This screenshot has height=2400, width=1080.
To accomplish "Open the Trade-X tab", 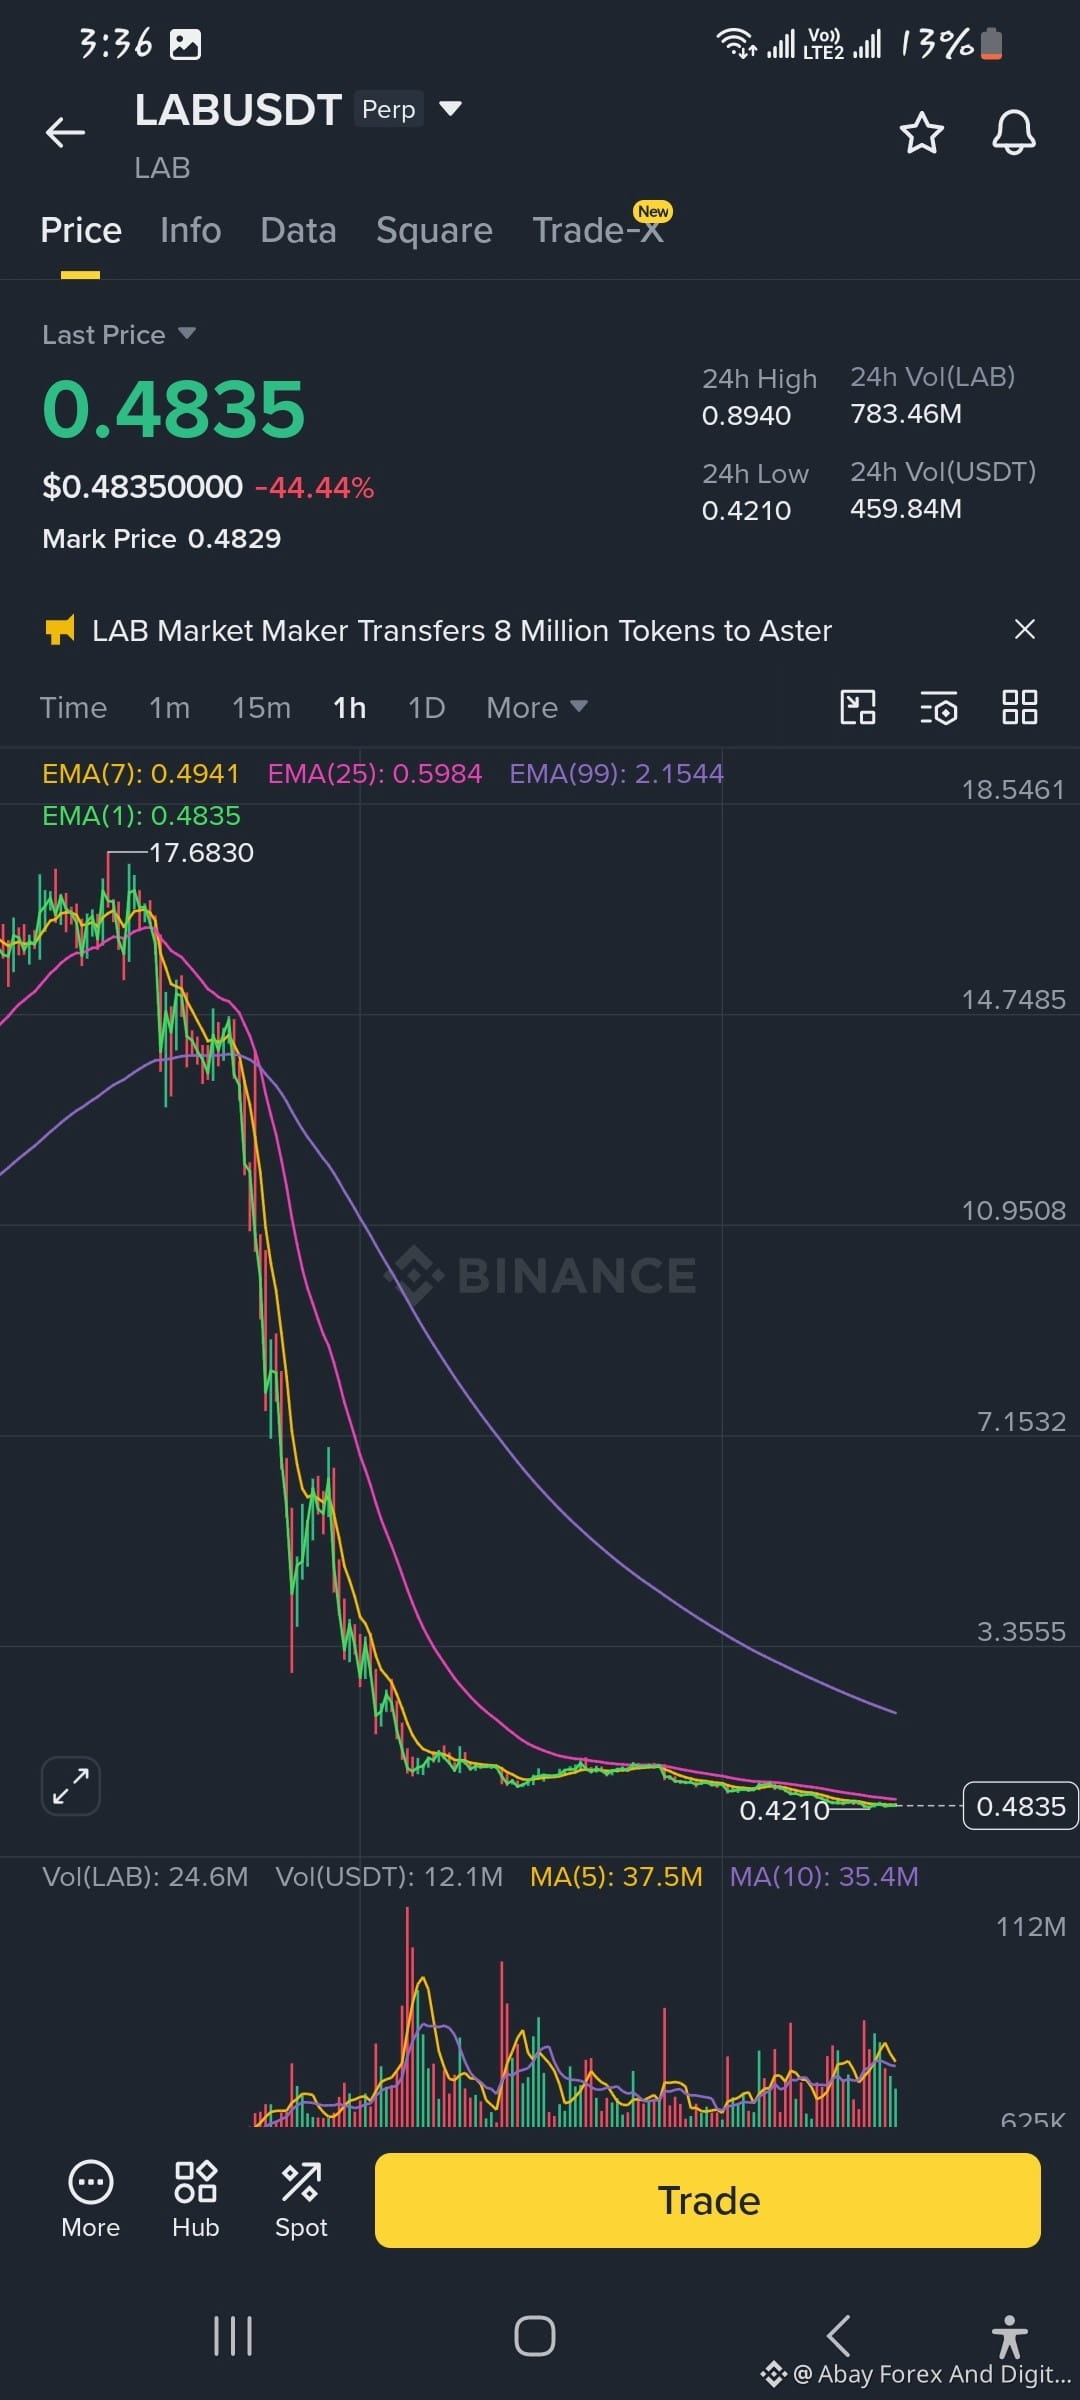I will pos(598,230).
